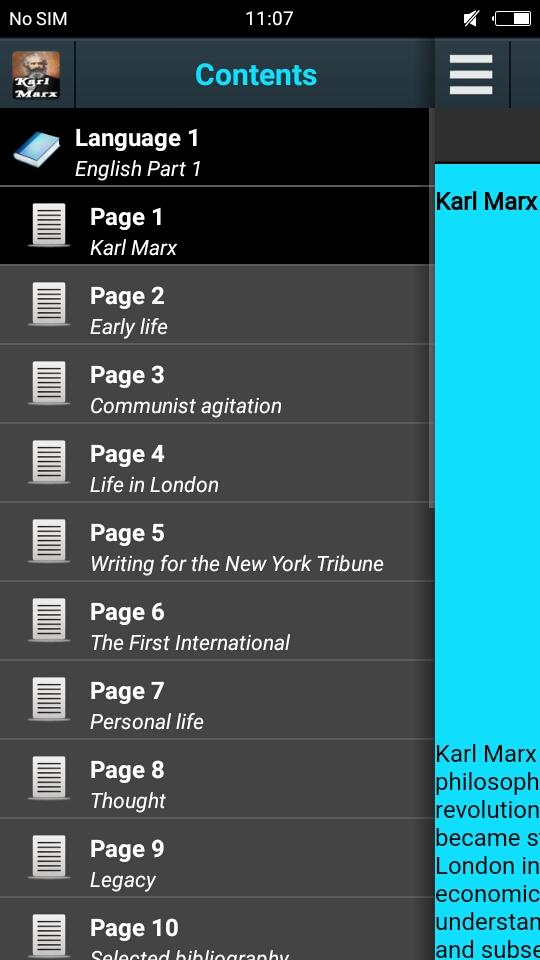Click the document icon beside Page 6

tap(49, 620)
